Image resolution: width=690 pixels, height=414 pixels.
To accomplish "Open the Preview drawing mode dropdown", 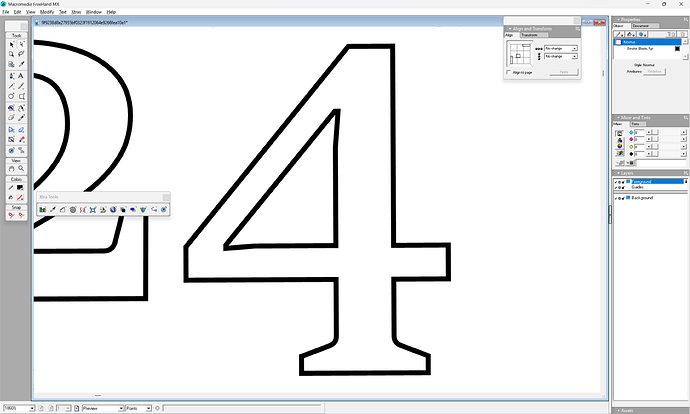I will [121, 409].
